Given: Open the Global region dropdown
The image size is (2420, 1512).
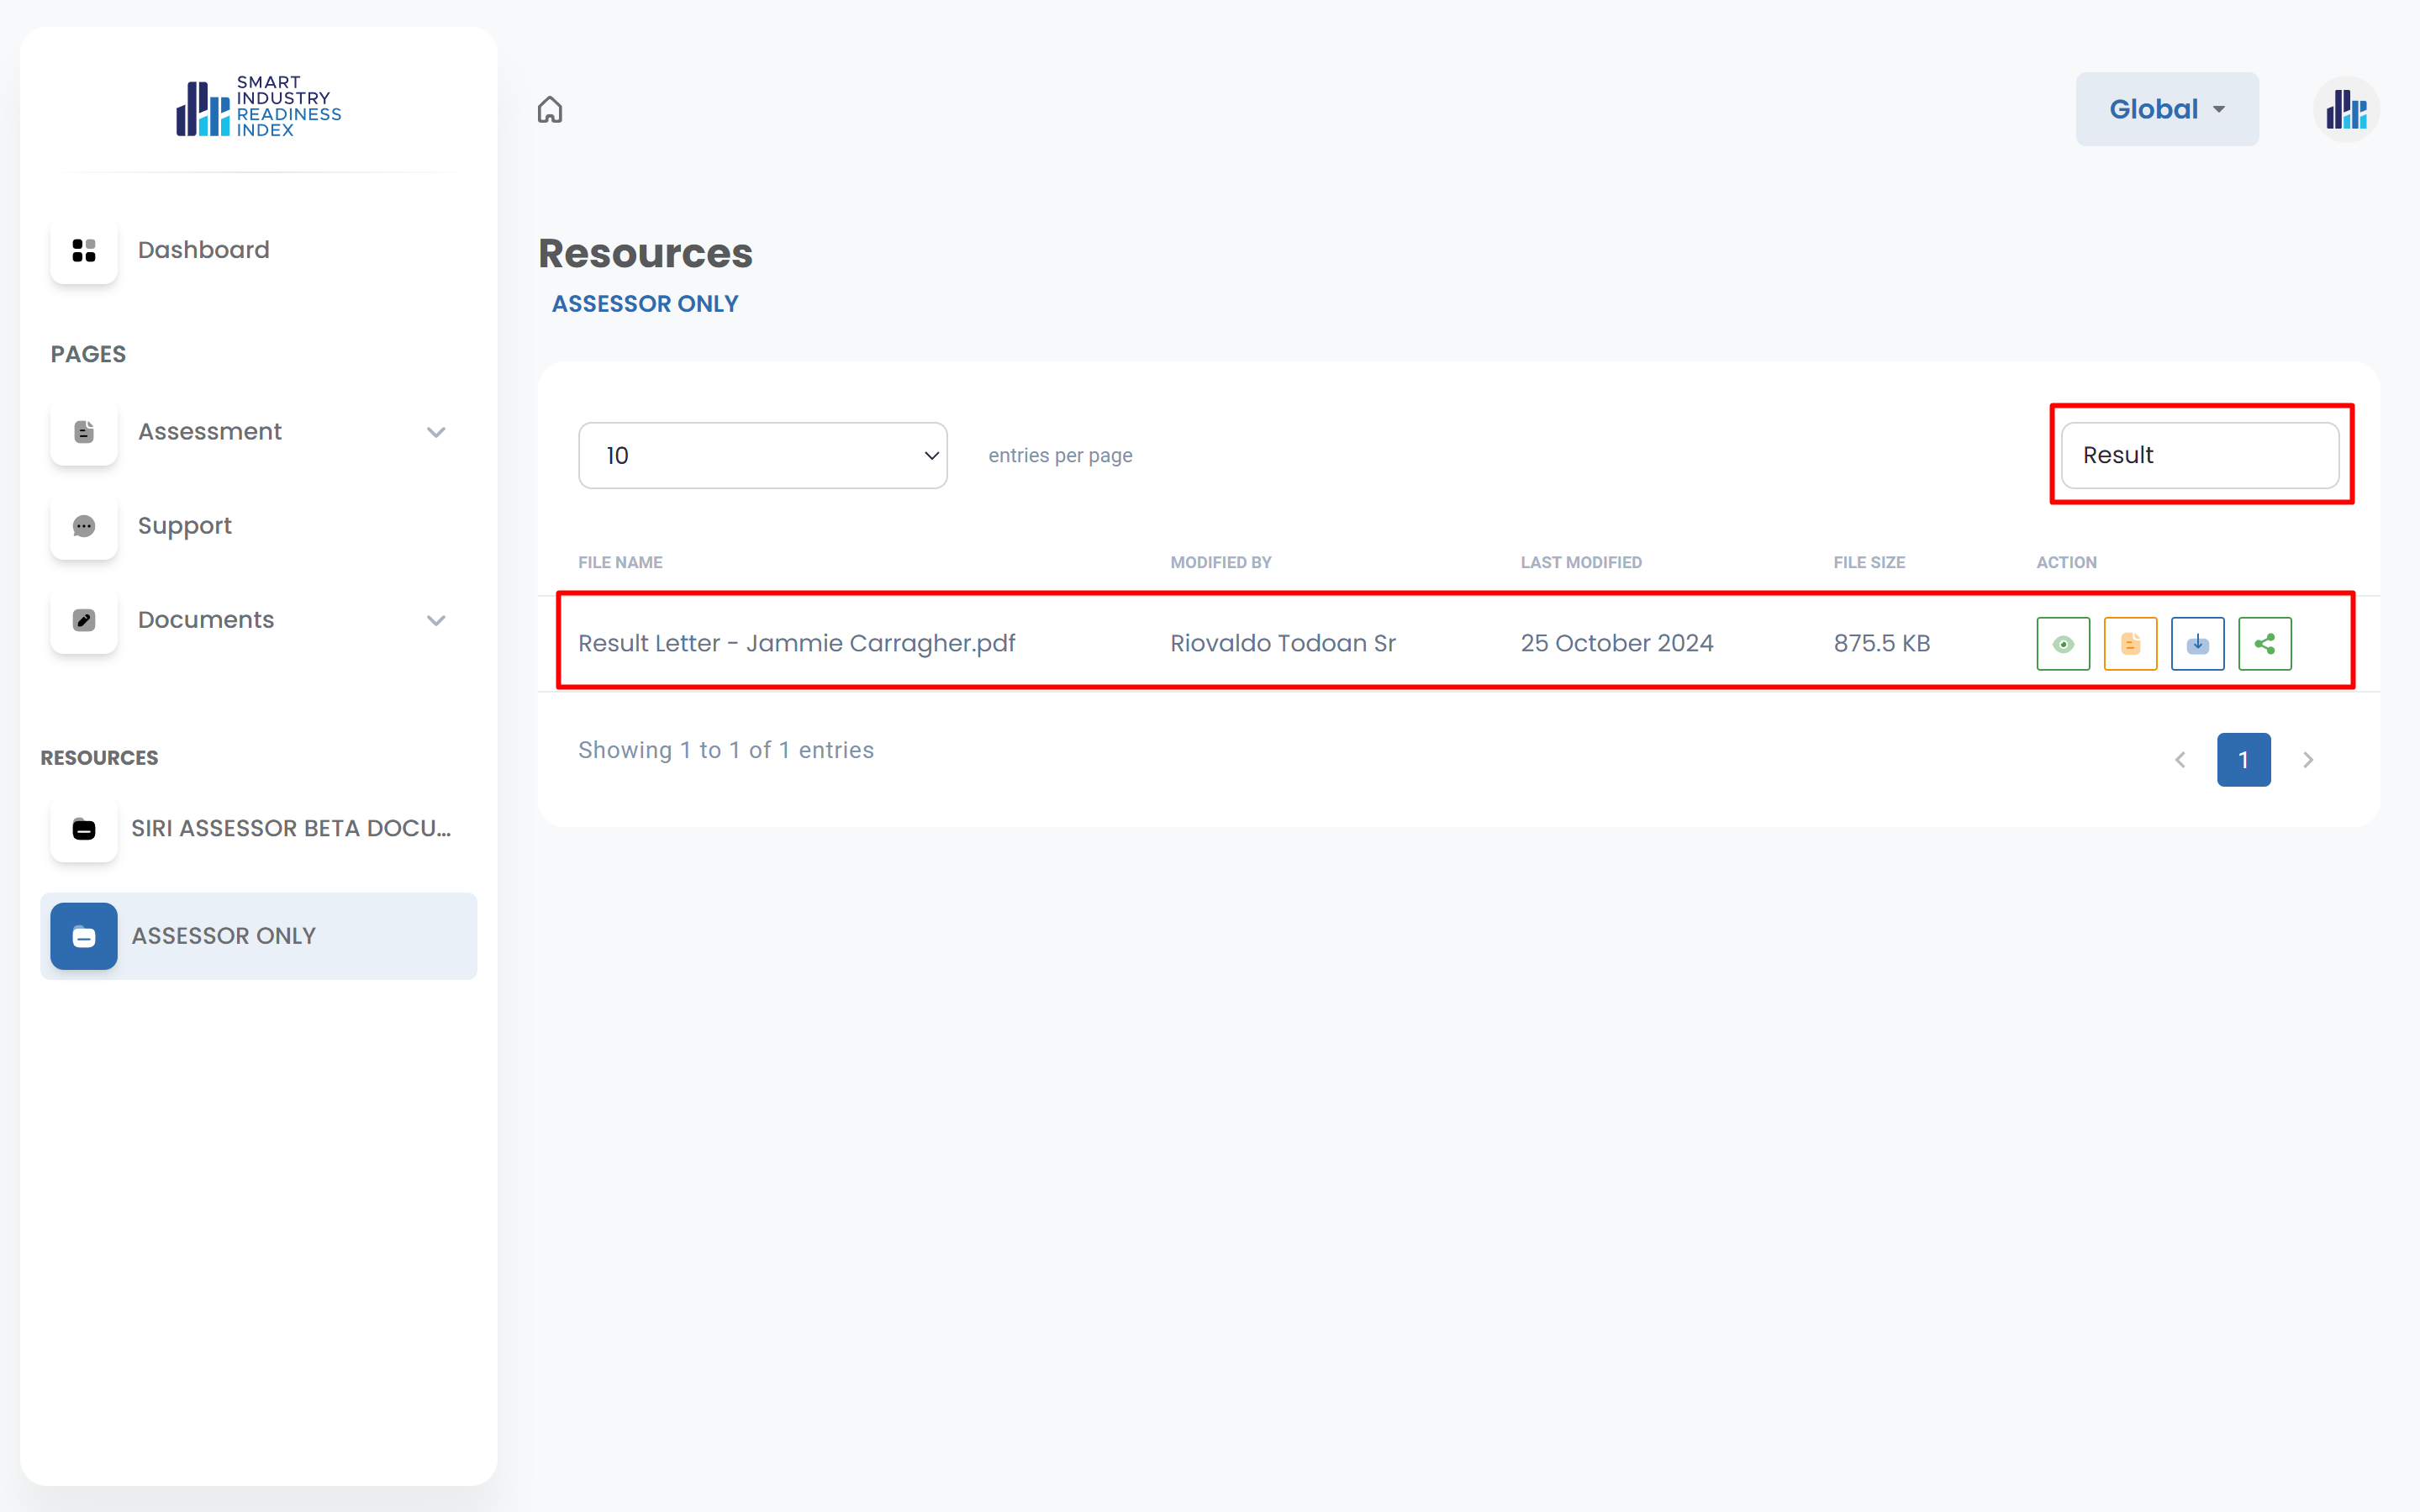Looking at the screenshot, I should [2166, 109].
